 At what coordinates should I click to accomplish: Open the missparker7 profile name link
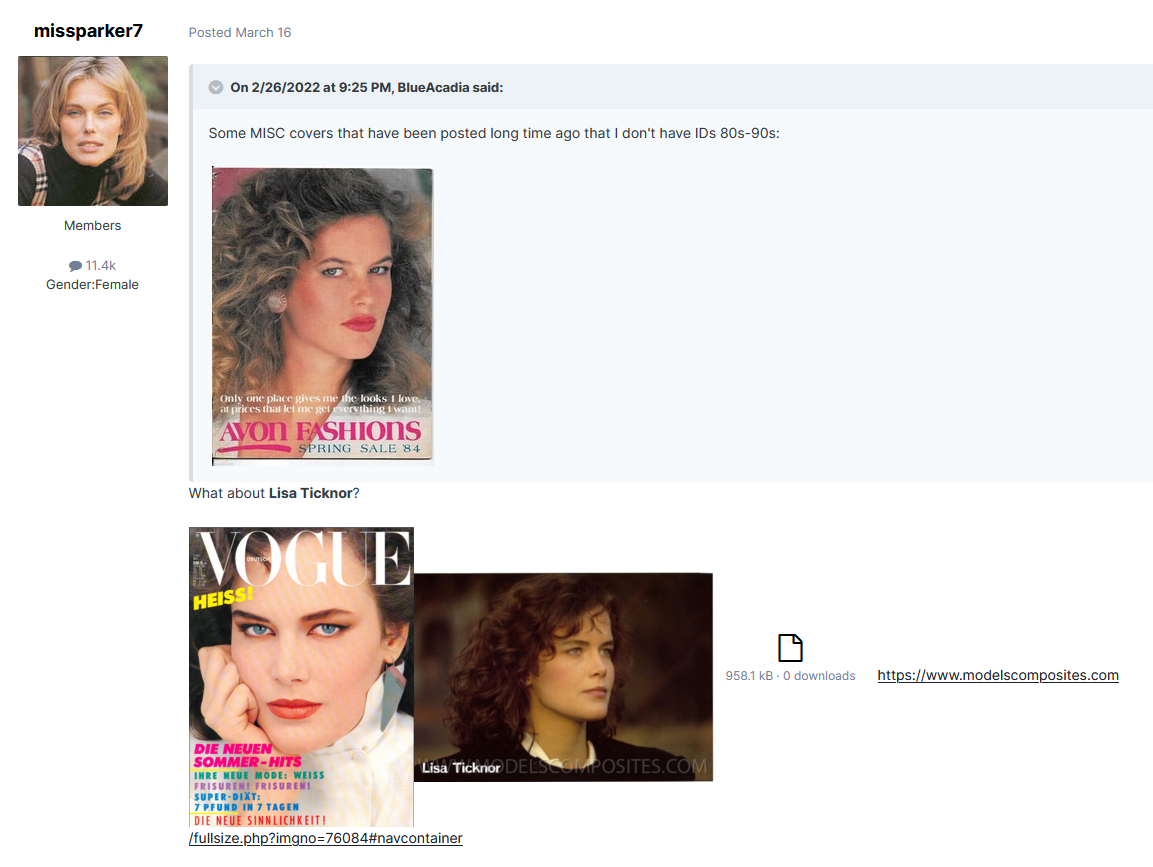(88, 31)
